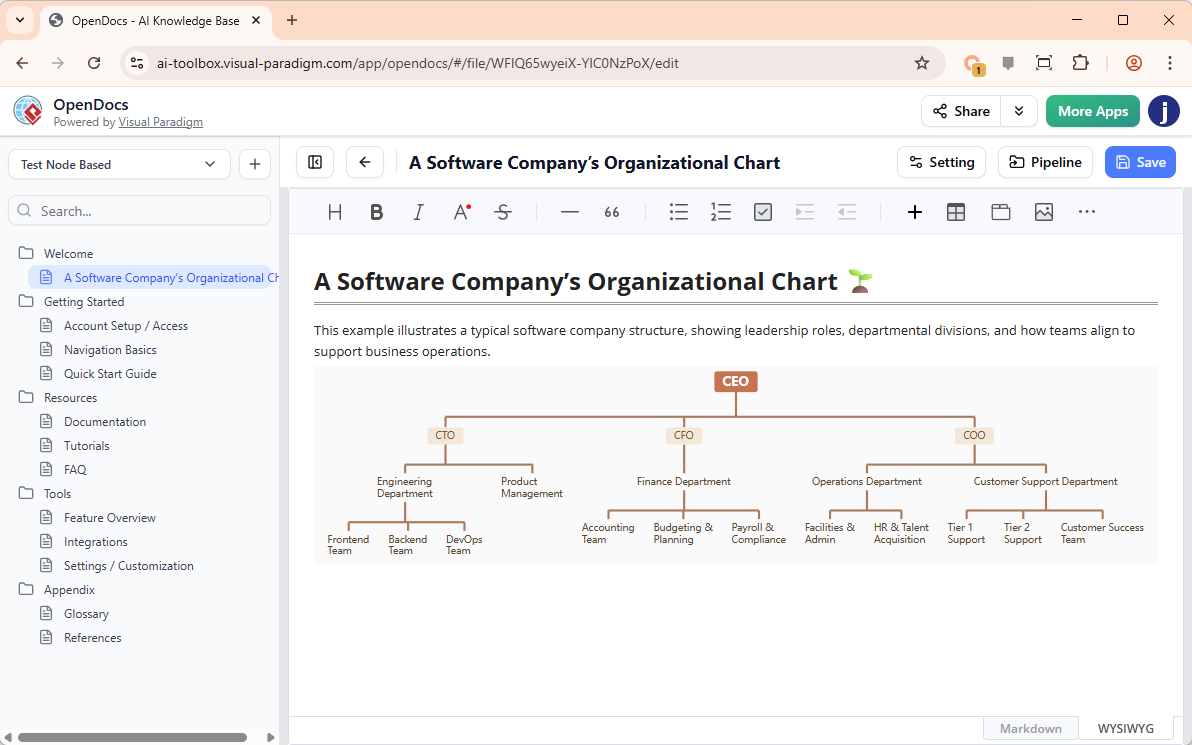Open the Glossary page in sidebar
The height and width of the screenshot is (745, 1192).
[86, 614]
